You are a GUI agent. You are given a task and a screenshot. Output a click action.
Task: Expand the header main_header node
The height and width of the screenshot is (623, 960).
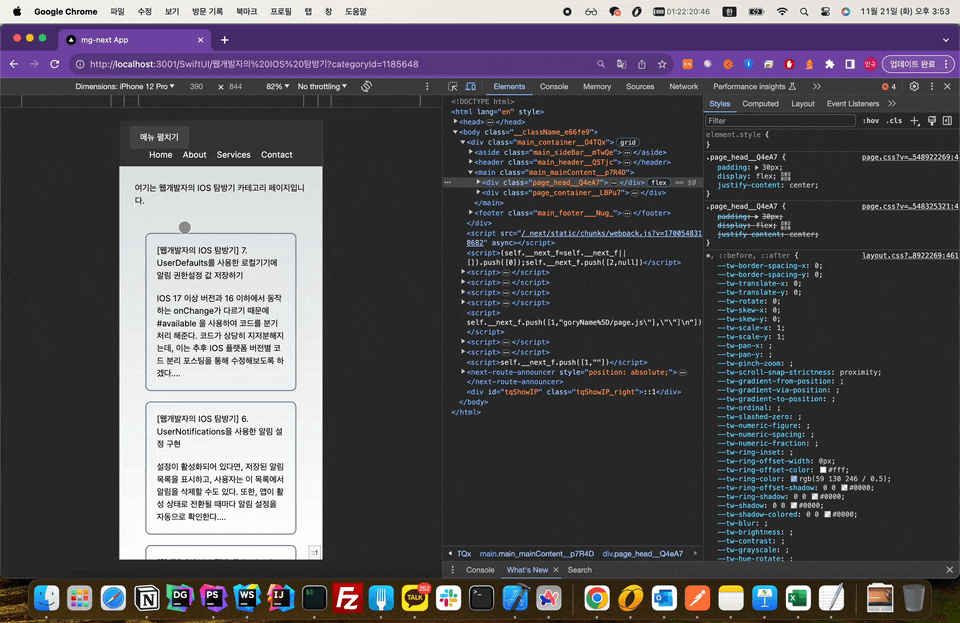click(470, 162)
